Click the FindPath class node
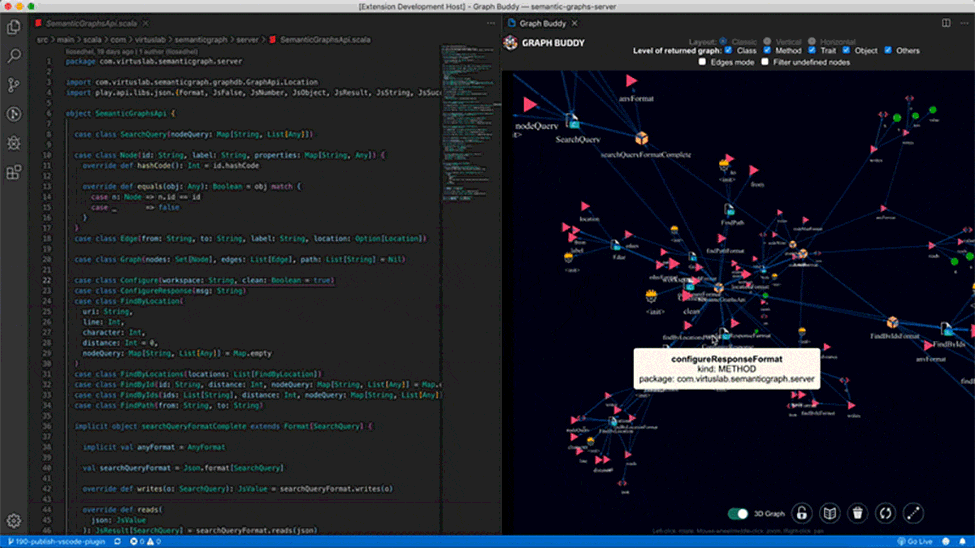Viewport: 975px width, 548px height. pos(729,210)
